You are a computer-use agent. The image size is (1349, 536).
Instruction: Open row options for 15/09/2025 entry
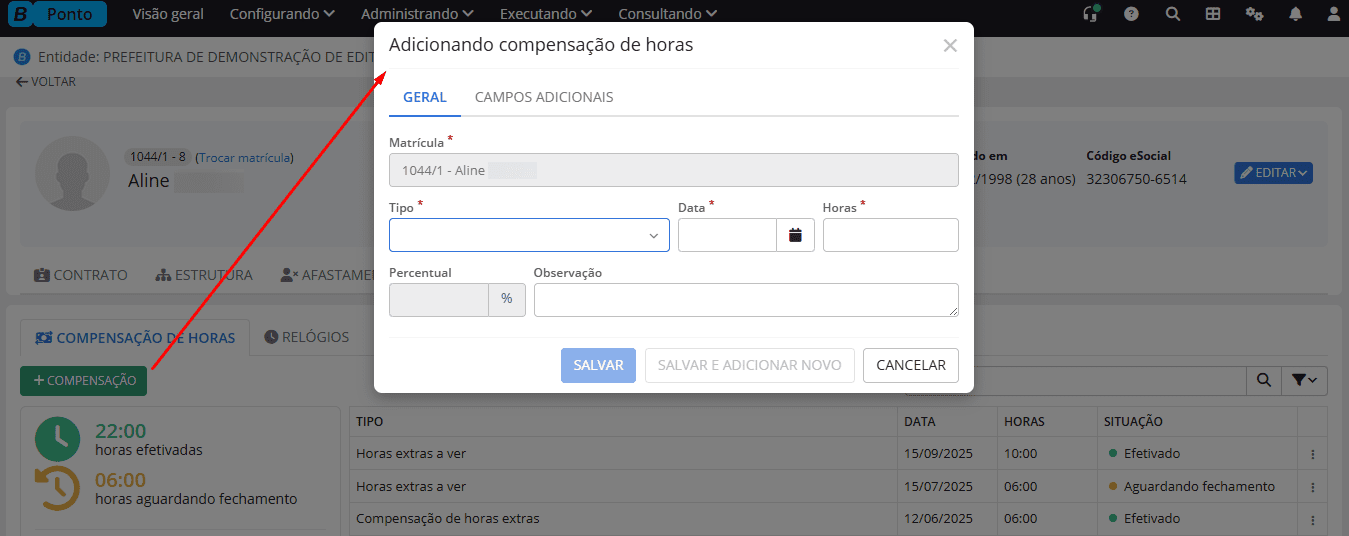tap(1312, 454)
